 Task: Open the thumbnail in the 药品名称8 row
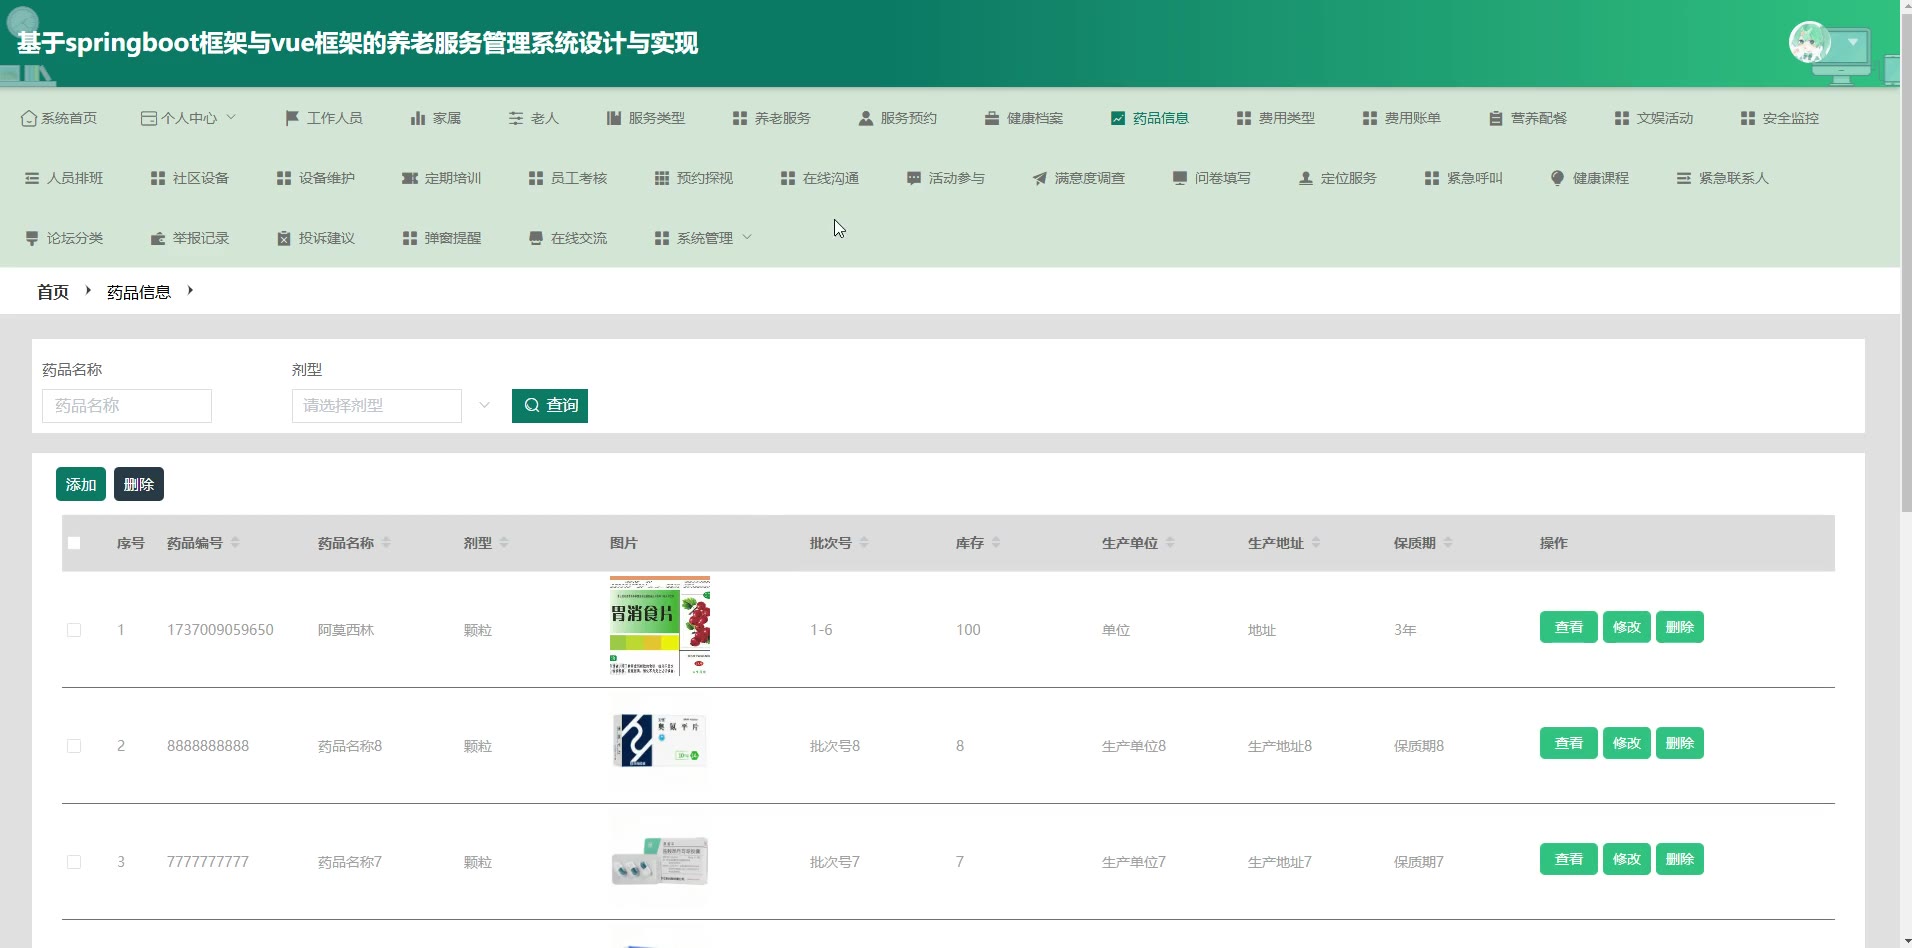660,742
